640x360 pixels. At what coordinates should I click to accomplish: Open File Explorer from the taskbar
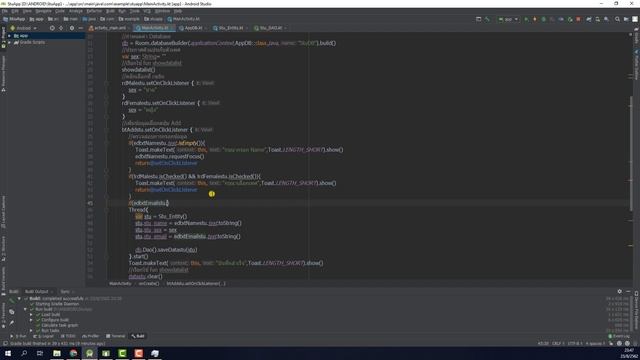(x=57, y=353)
